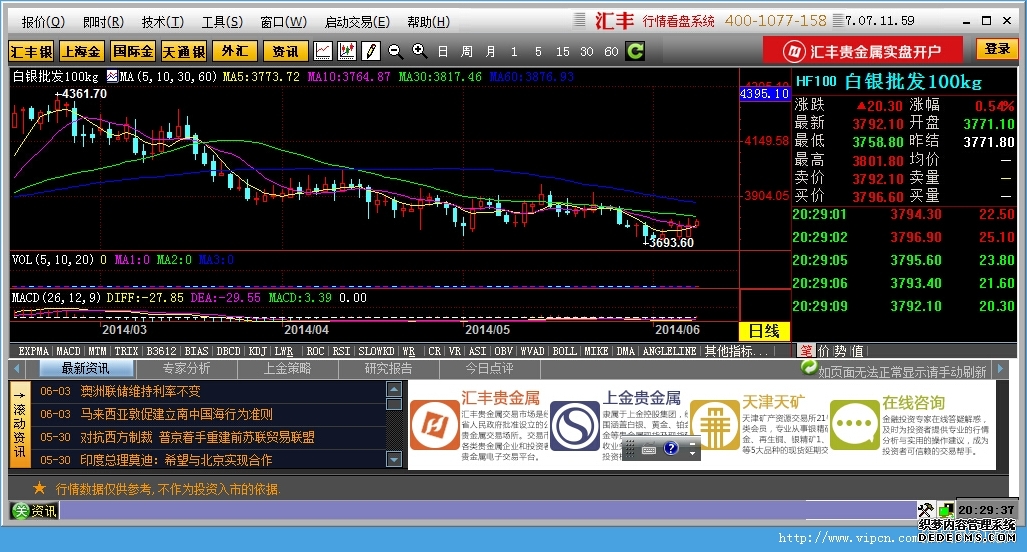Image resolution: width=1027 pixels, height=552 pixels.
Task: Switch to the 研究报告 tab
Action: click(388, 369)
